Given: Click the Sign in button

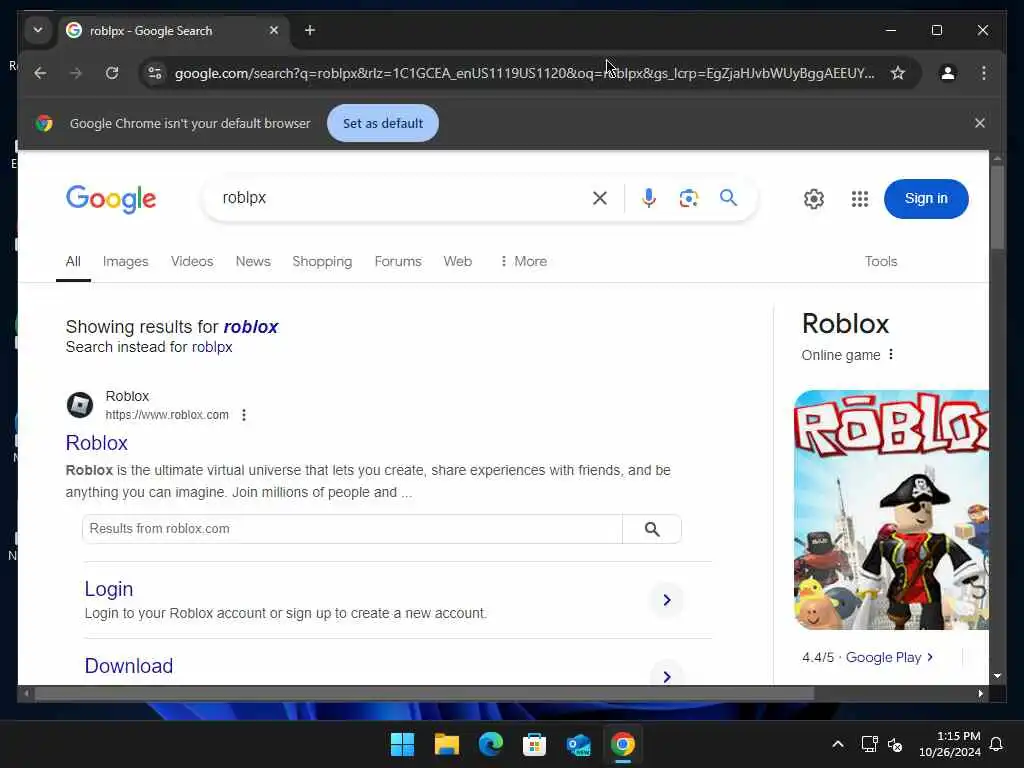Looking at the screenshot, I should click(926, 199).
